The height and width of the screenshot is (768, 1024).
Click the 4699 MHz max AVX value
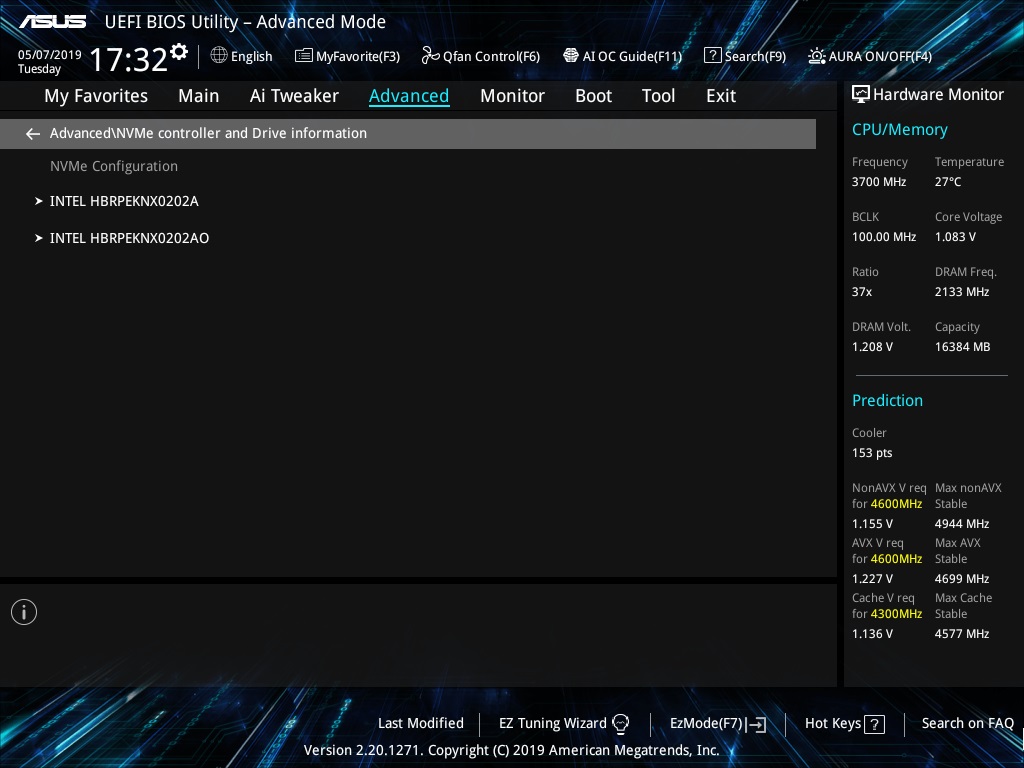pos(961,579)
